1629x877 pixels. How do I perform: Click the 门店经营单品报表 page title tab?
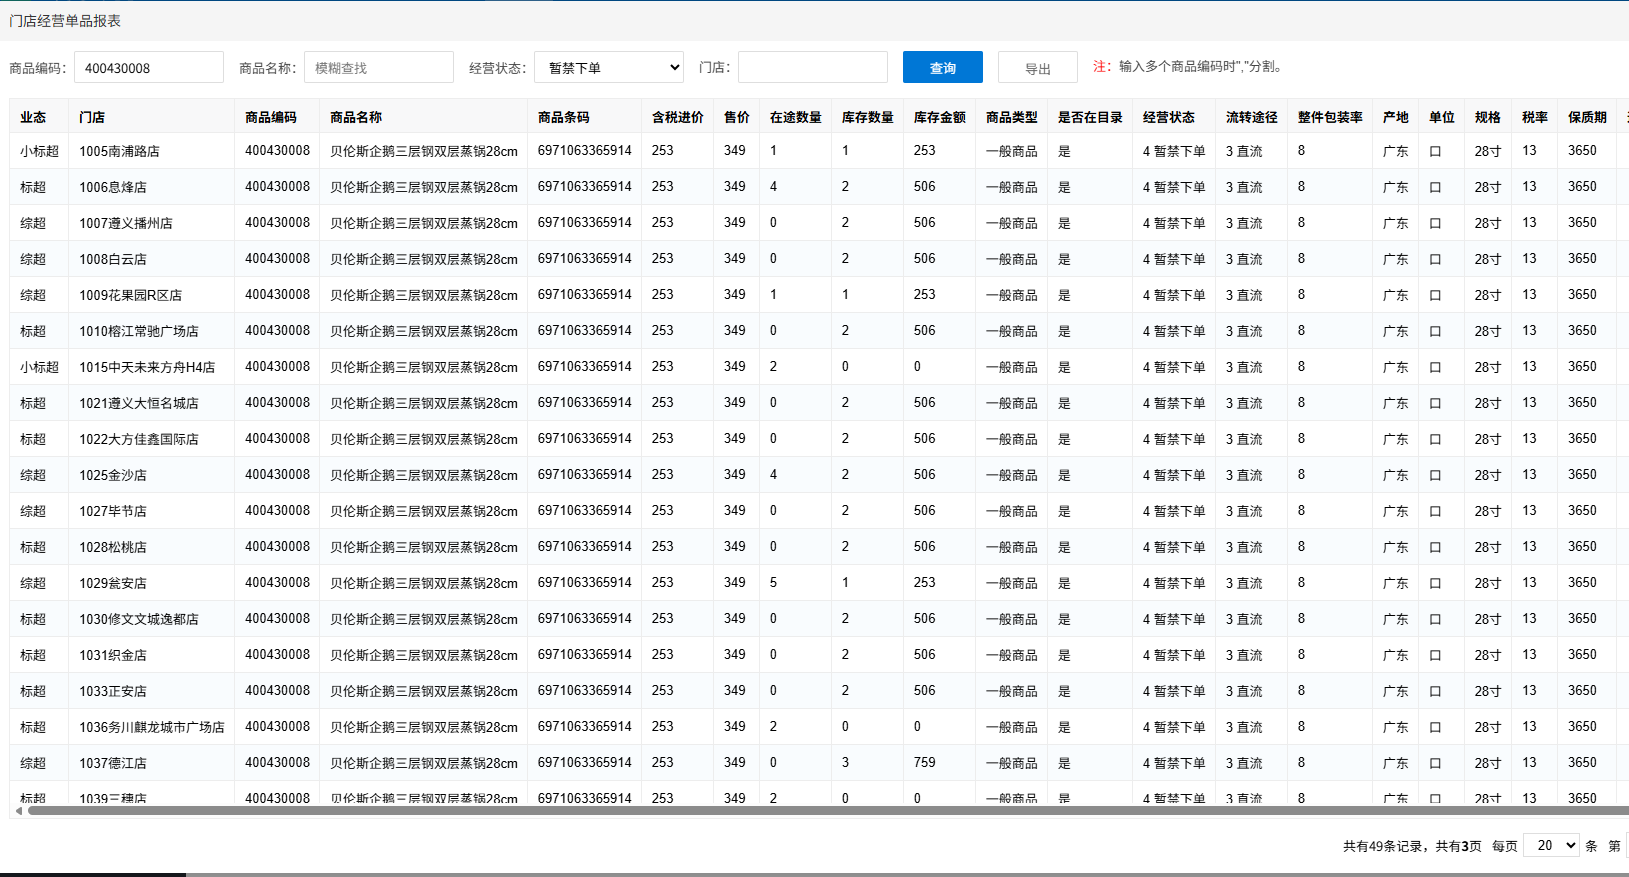click(65, 21)
